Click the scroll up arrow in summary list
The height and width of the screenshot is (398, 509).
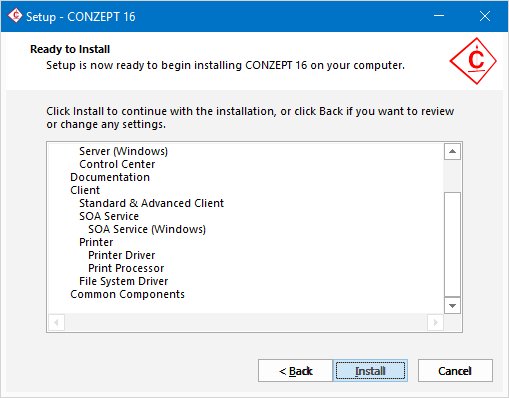pos(452,152)
